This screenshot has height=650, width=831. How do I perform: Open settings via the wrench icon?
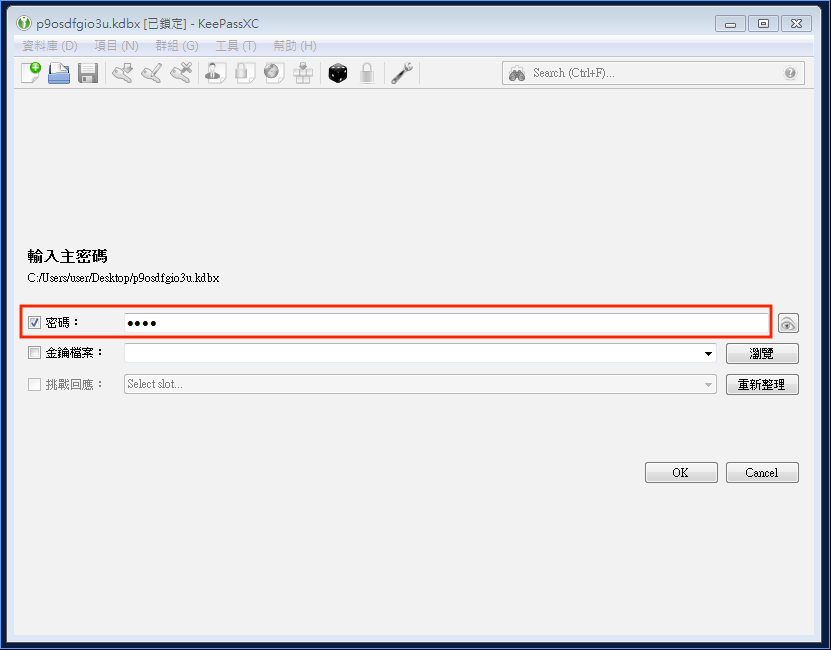pyautogui.click(x=402, y=73)
